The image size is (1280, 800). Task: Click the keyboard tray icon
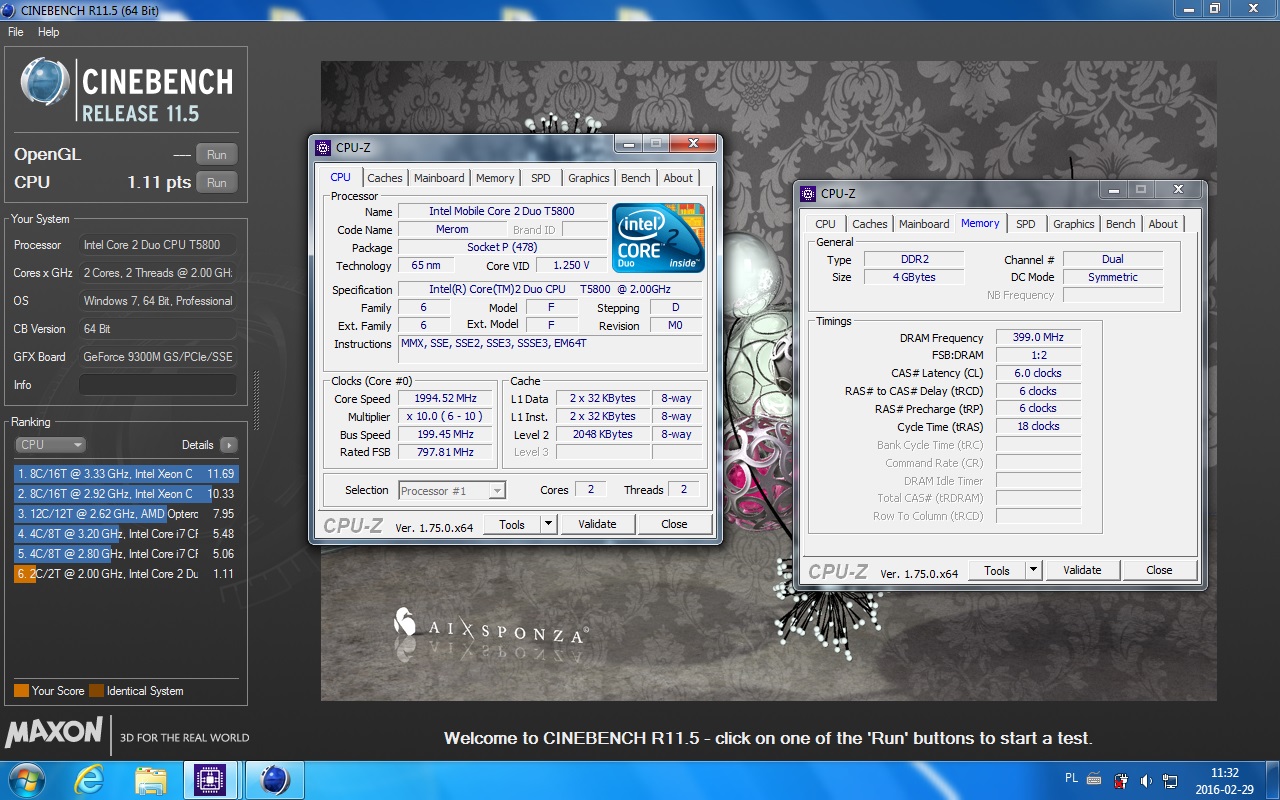pyautogui.click(x=1094, y=779)
